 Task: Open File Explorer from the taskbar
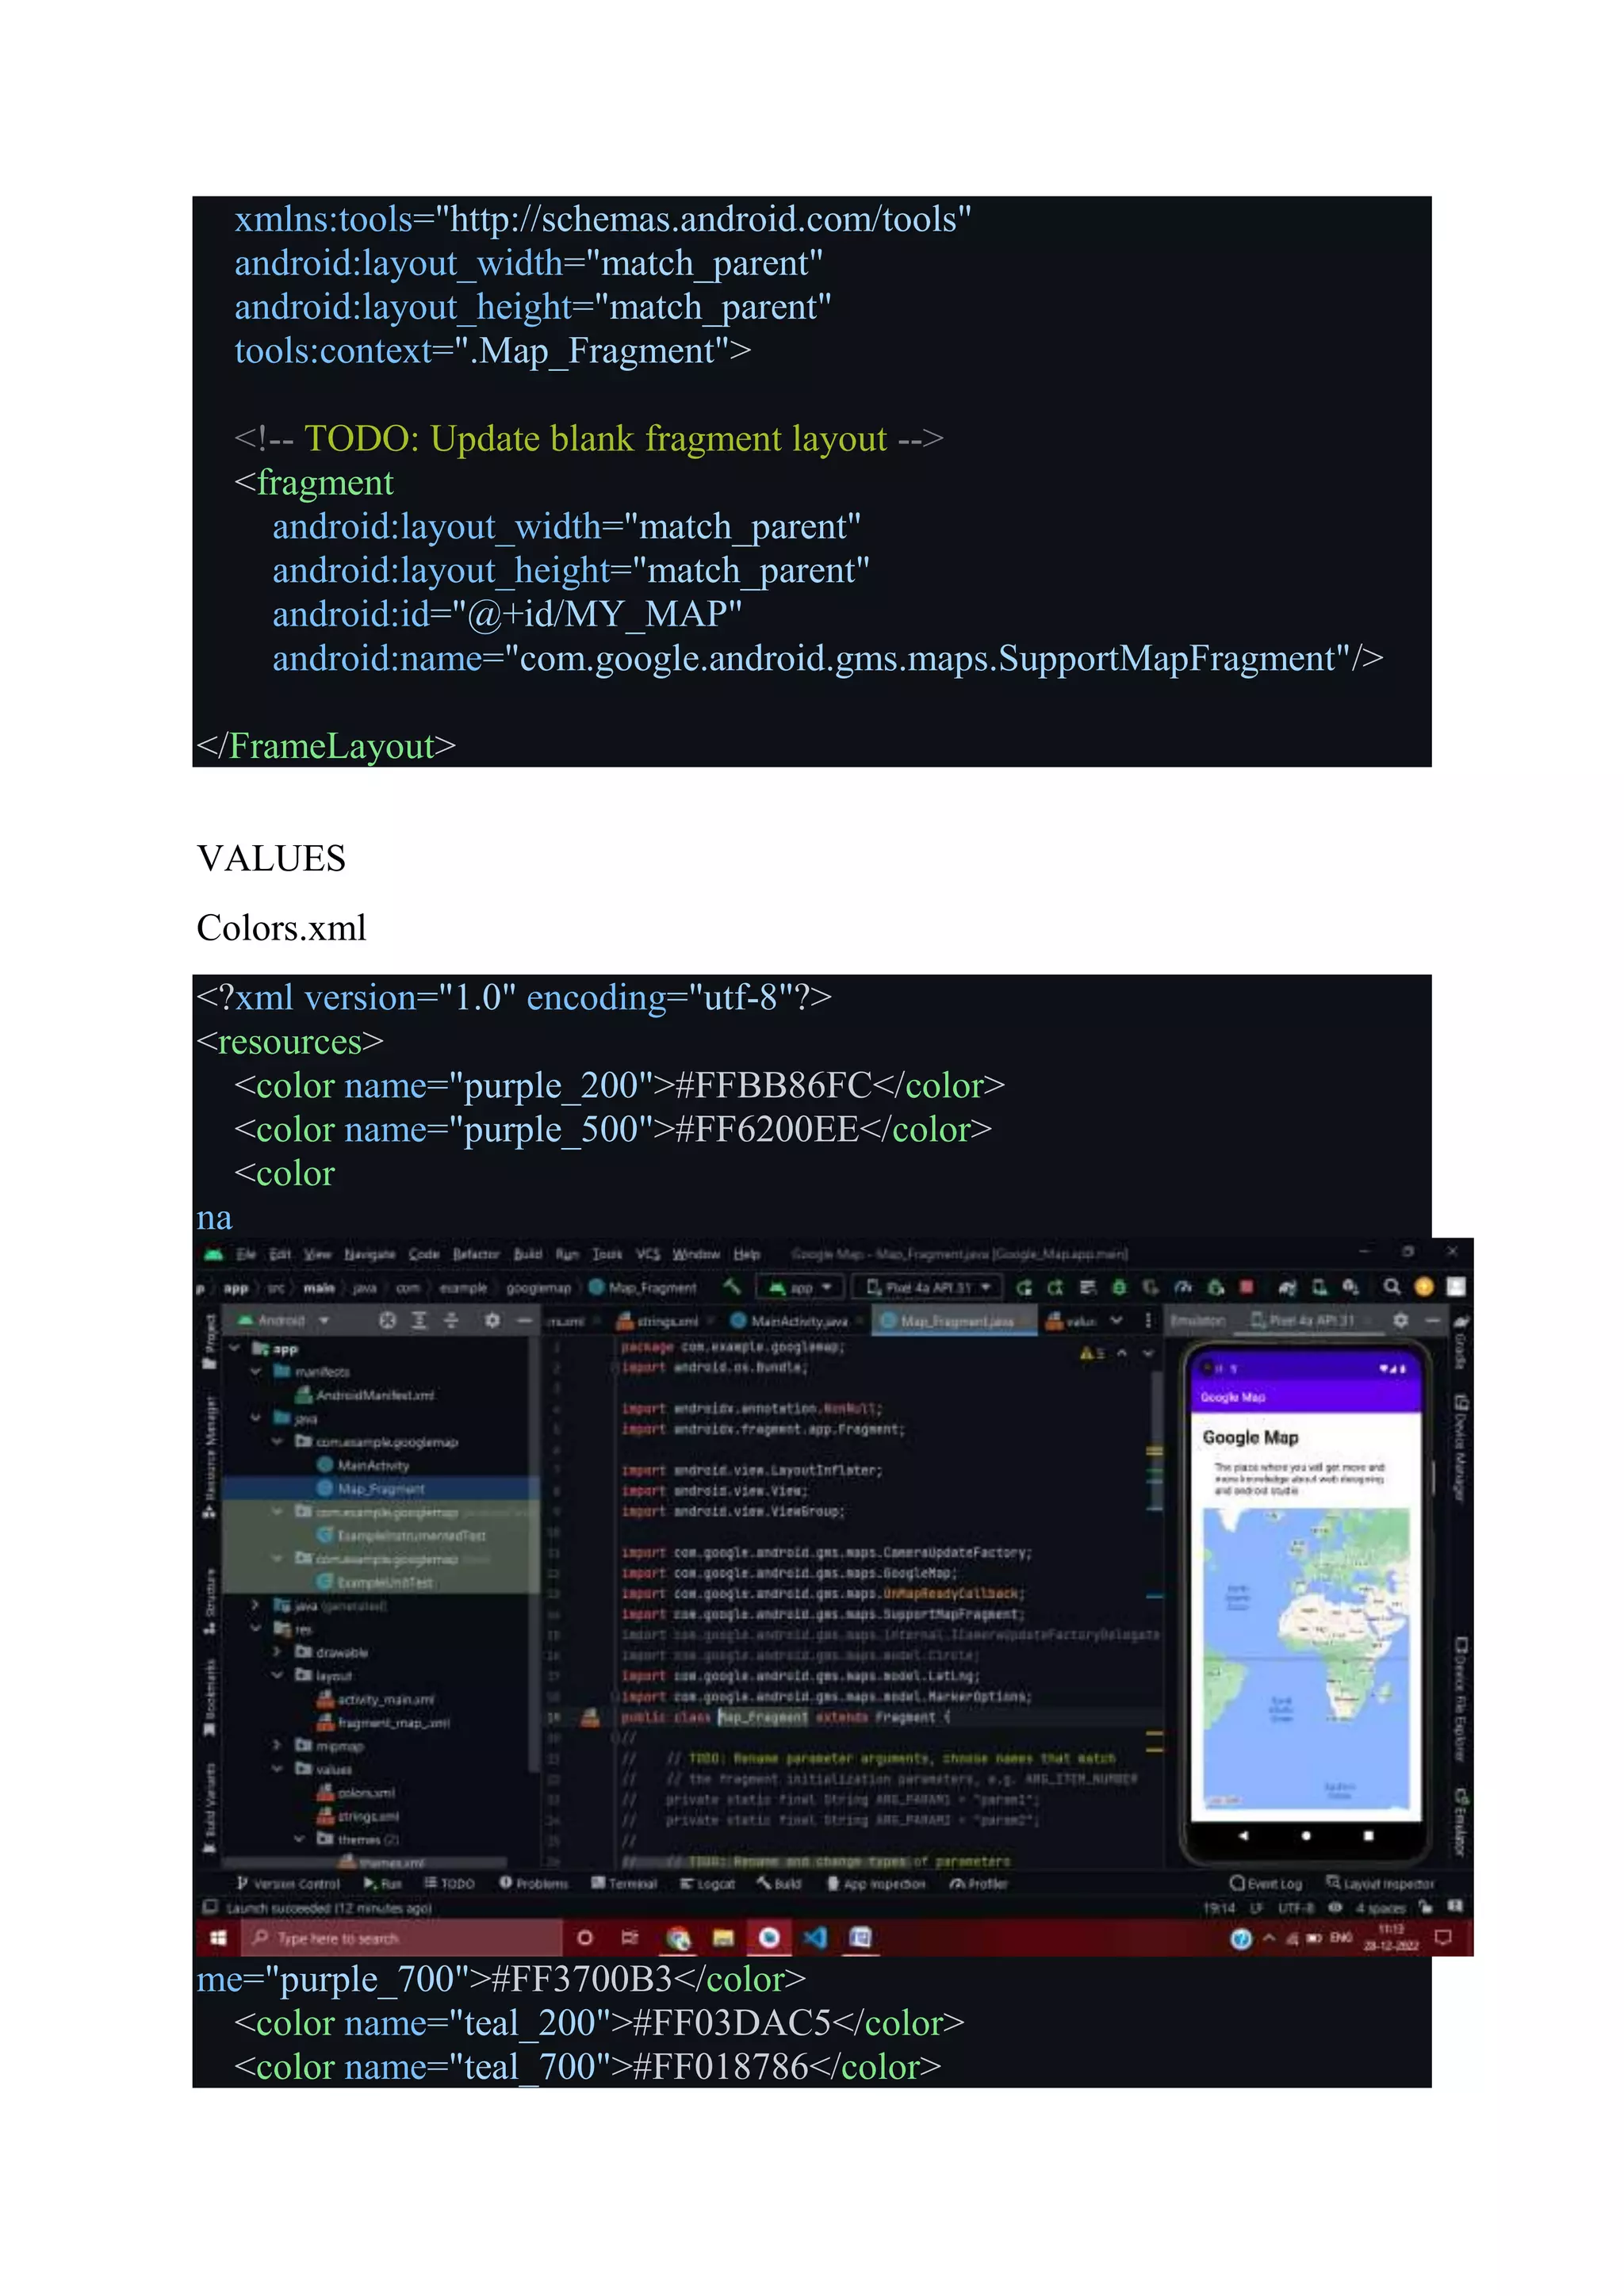[x=723, y=1938]
